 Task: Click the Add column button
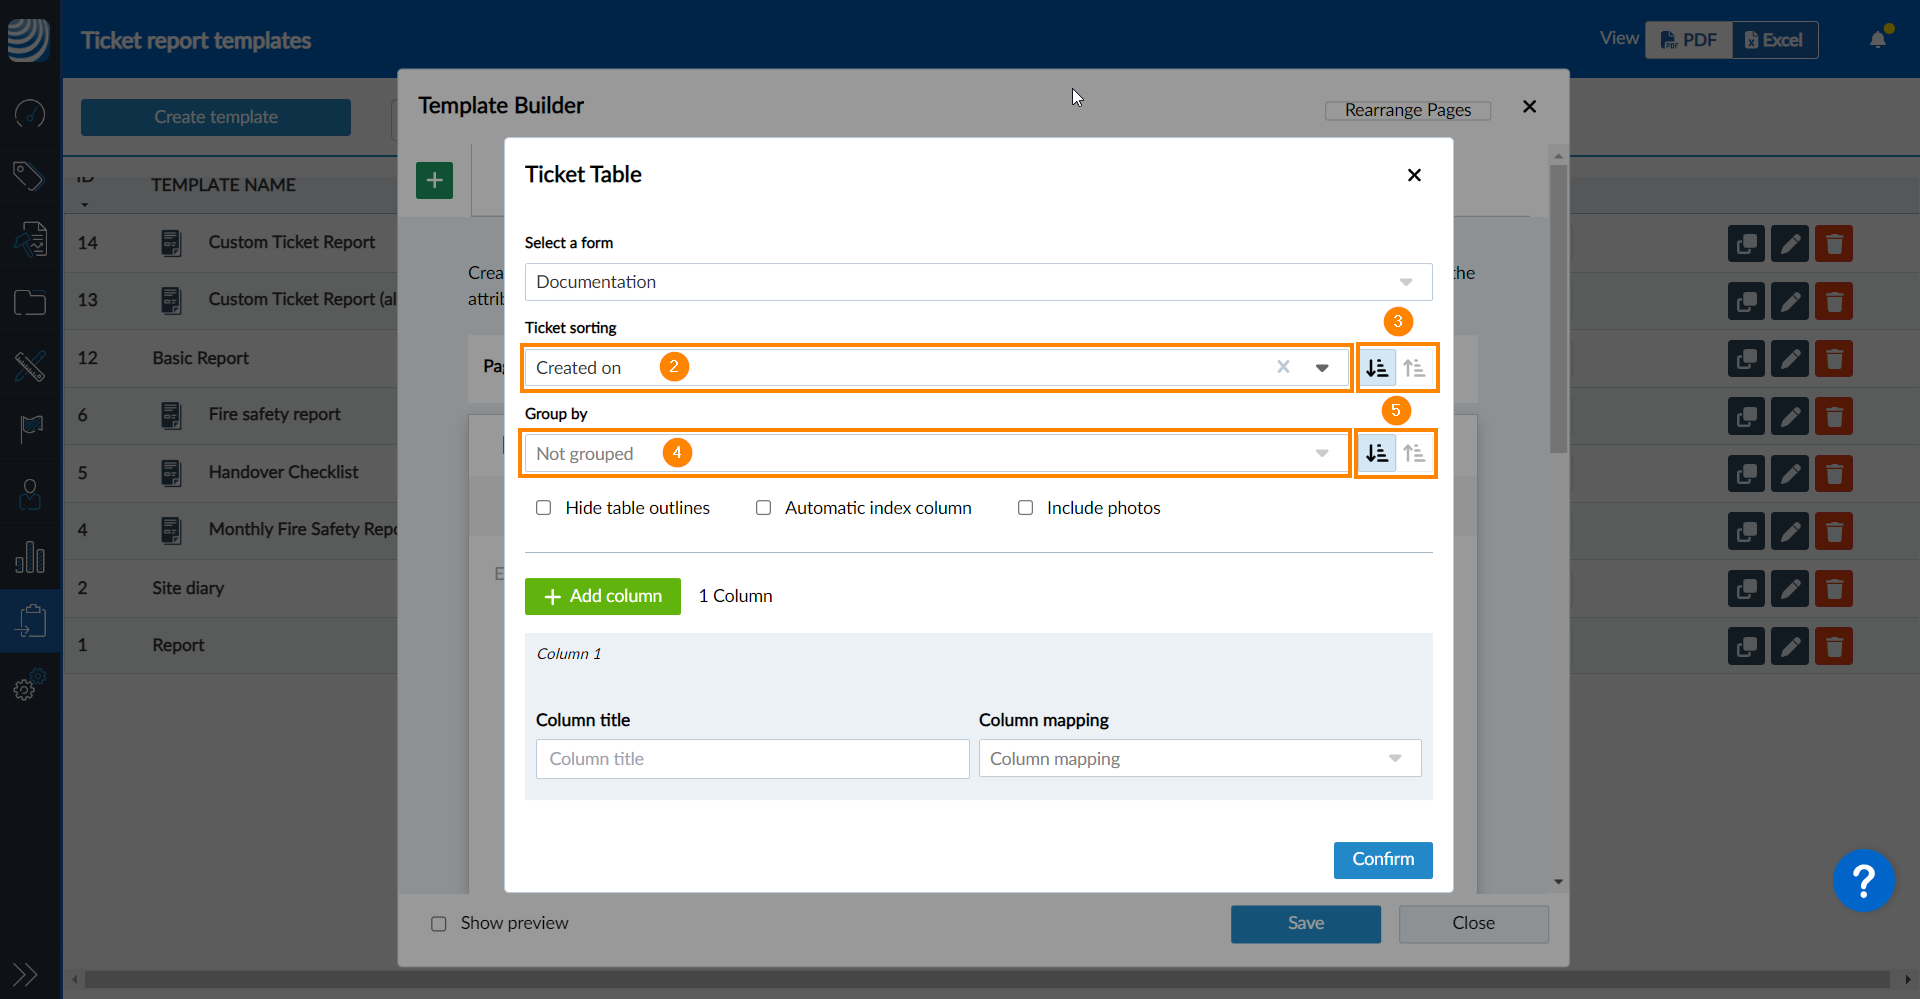pyautogui.click(x=603, y=597)
